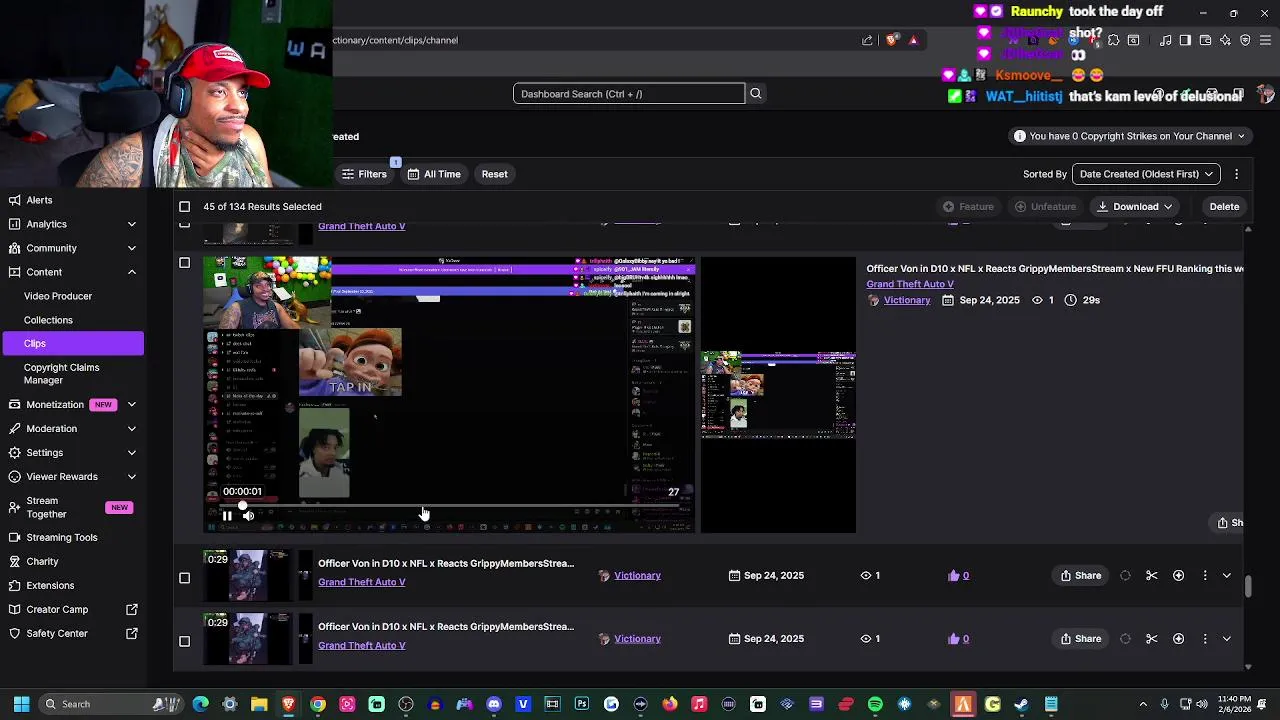Open Victionary channel link in expanded clip
Screen dimensions: 1280x720
(x=907, y=300)
